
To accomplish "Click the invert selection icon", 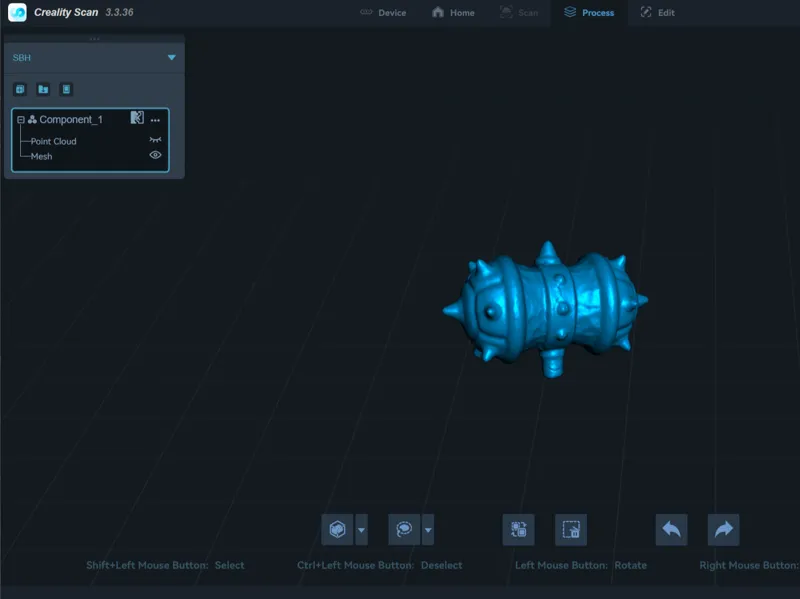I will [x=518, y=530].
